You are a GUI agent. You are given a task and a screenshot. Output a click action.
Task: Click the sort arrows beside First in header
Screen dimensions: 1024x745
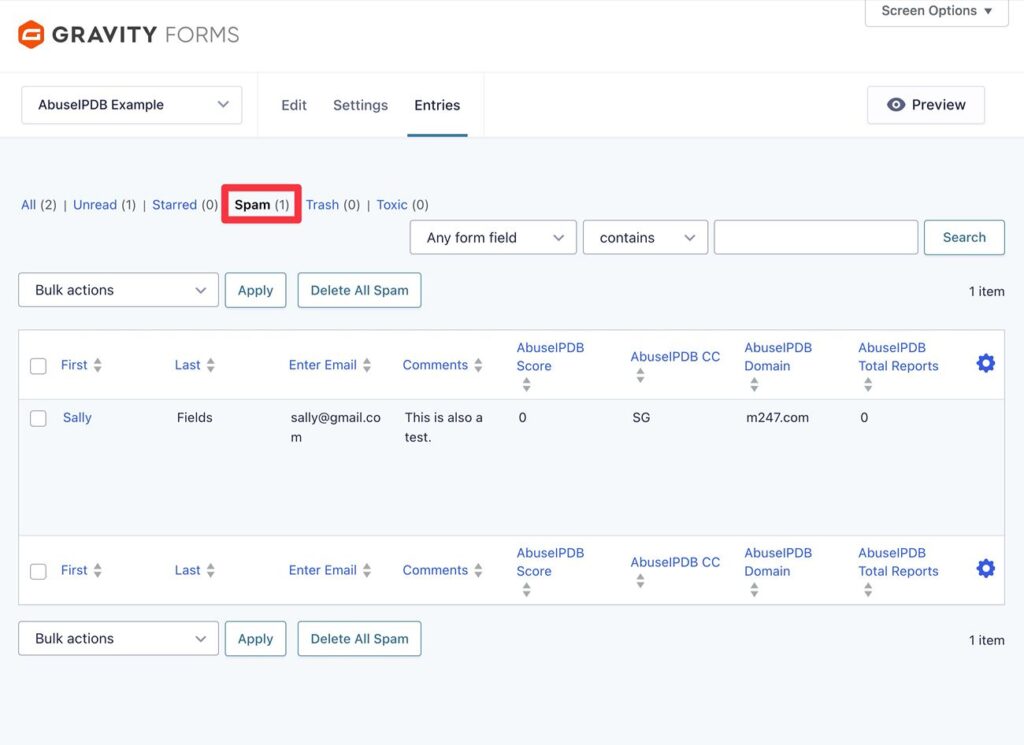97,365
